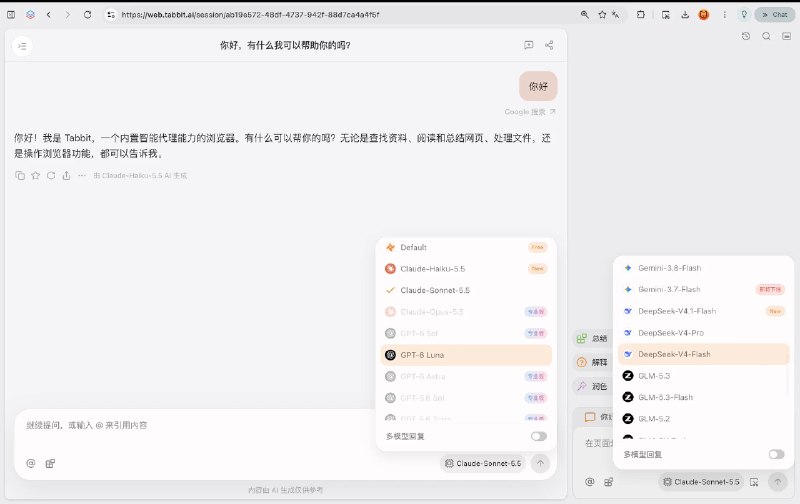
Task: Click the screen capture selection icon in toolbar
Action: [x=665, y=15]
